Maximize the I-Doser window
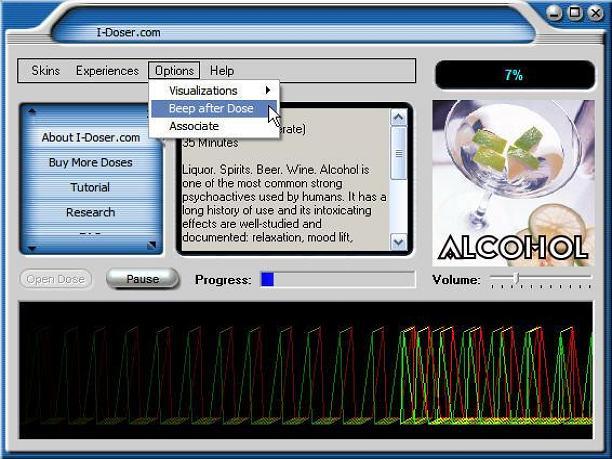 tap(575, 13)
